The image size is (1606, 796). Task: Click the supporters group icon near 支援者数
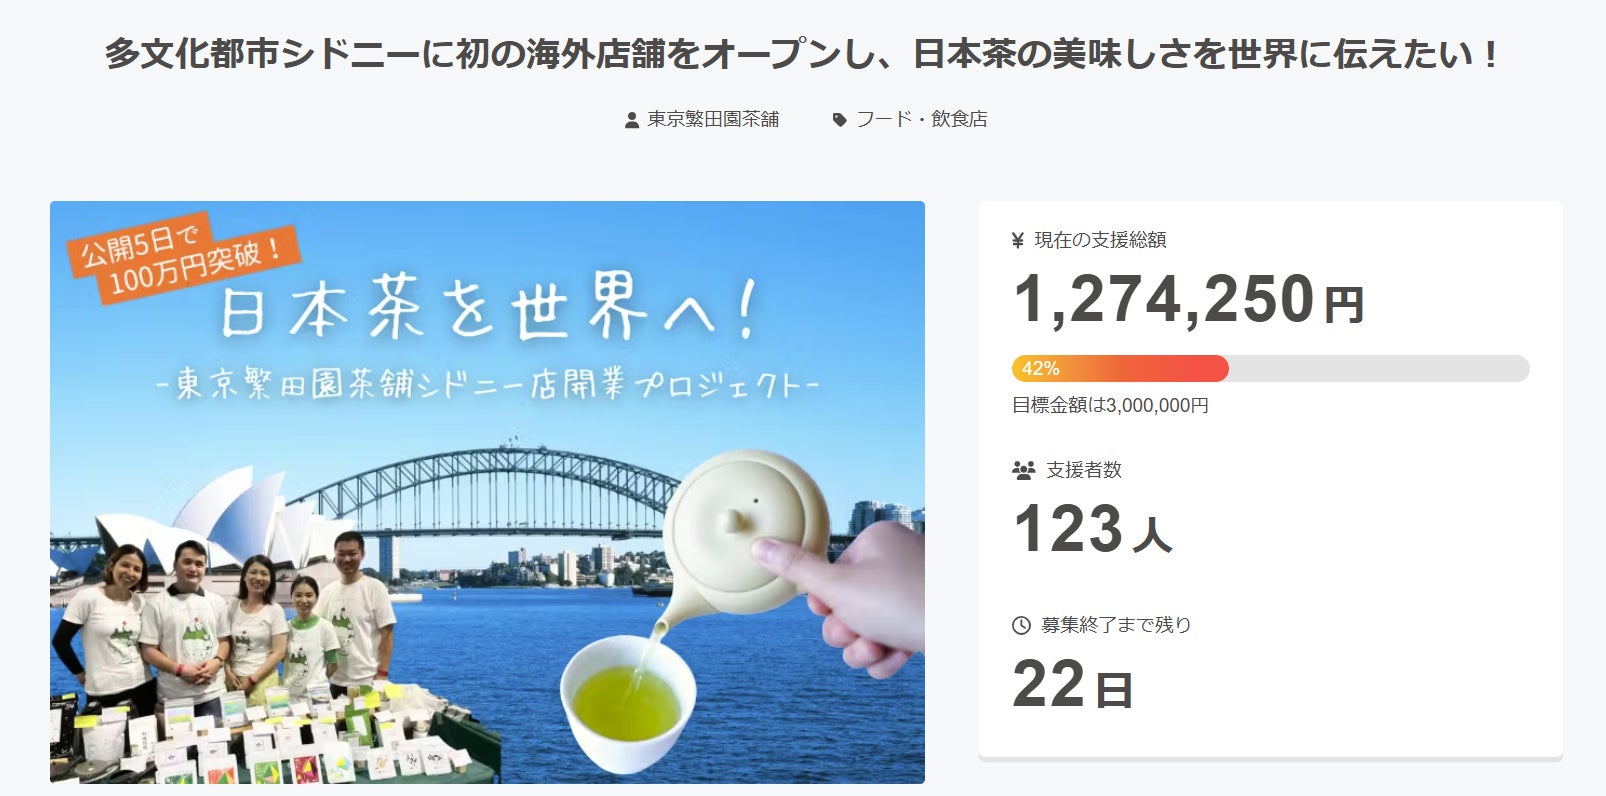tap(1023, 470)
